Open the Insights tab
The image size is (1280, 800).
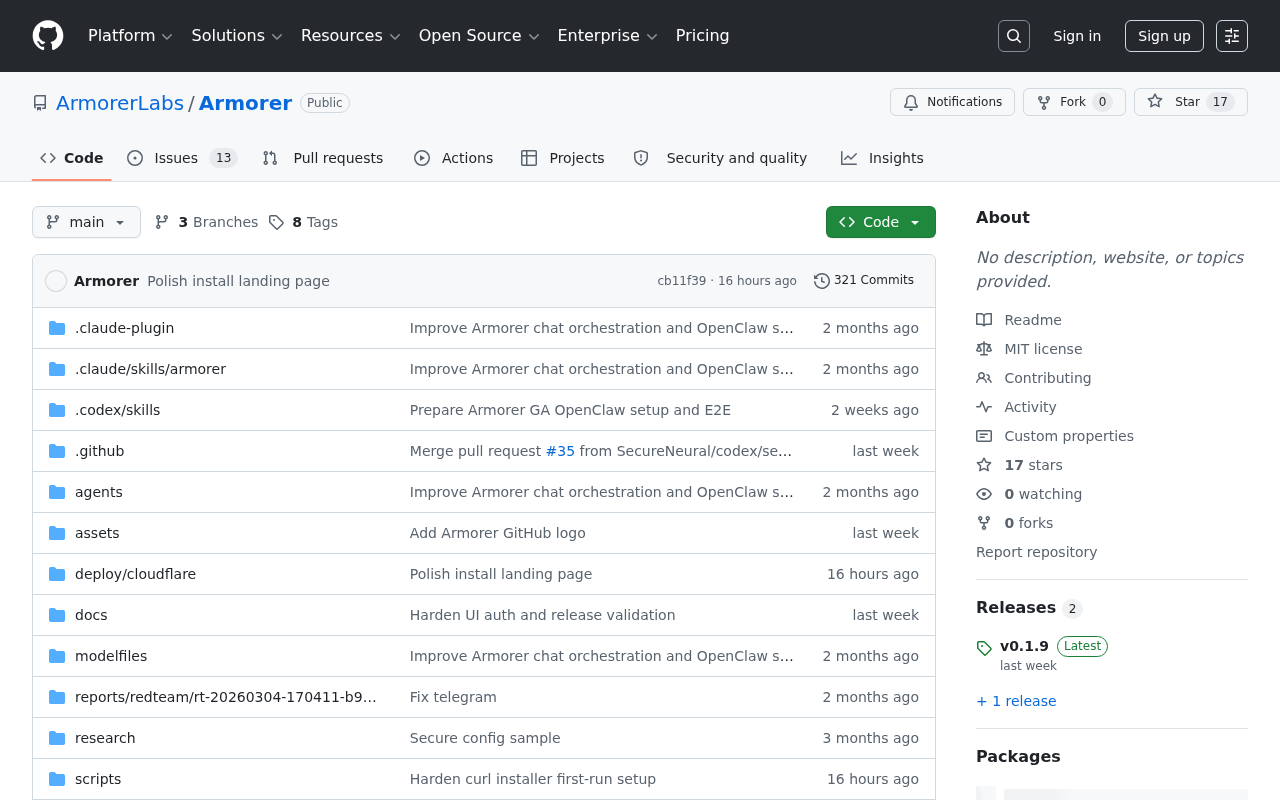pos(882,158)
